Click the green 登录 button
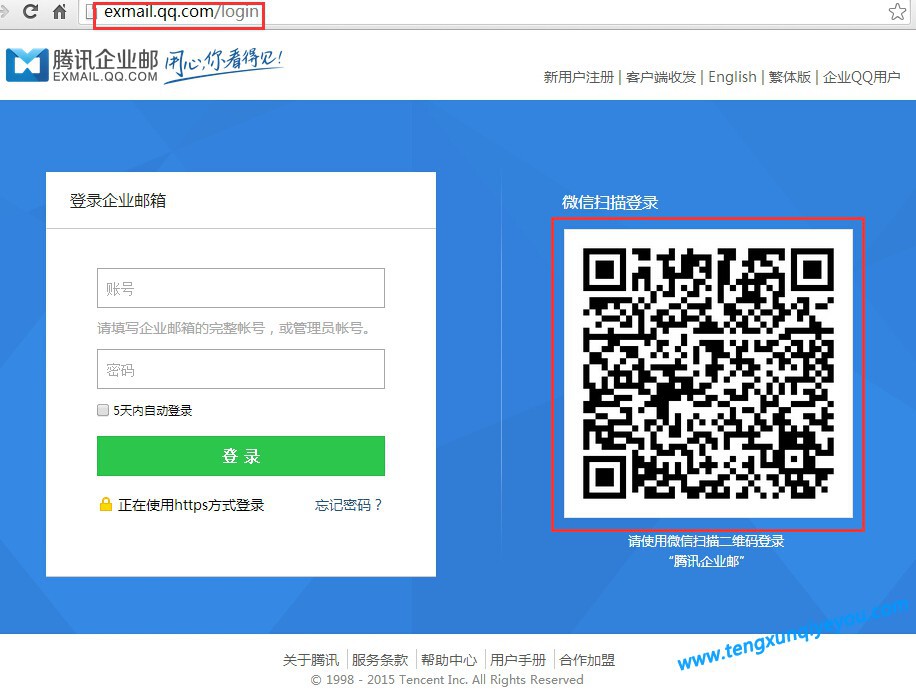This screenshot has width=916, height=699. 241,456
